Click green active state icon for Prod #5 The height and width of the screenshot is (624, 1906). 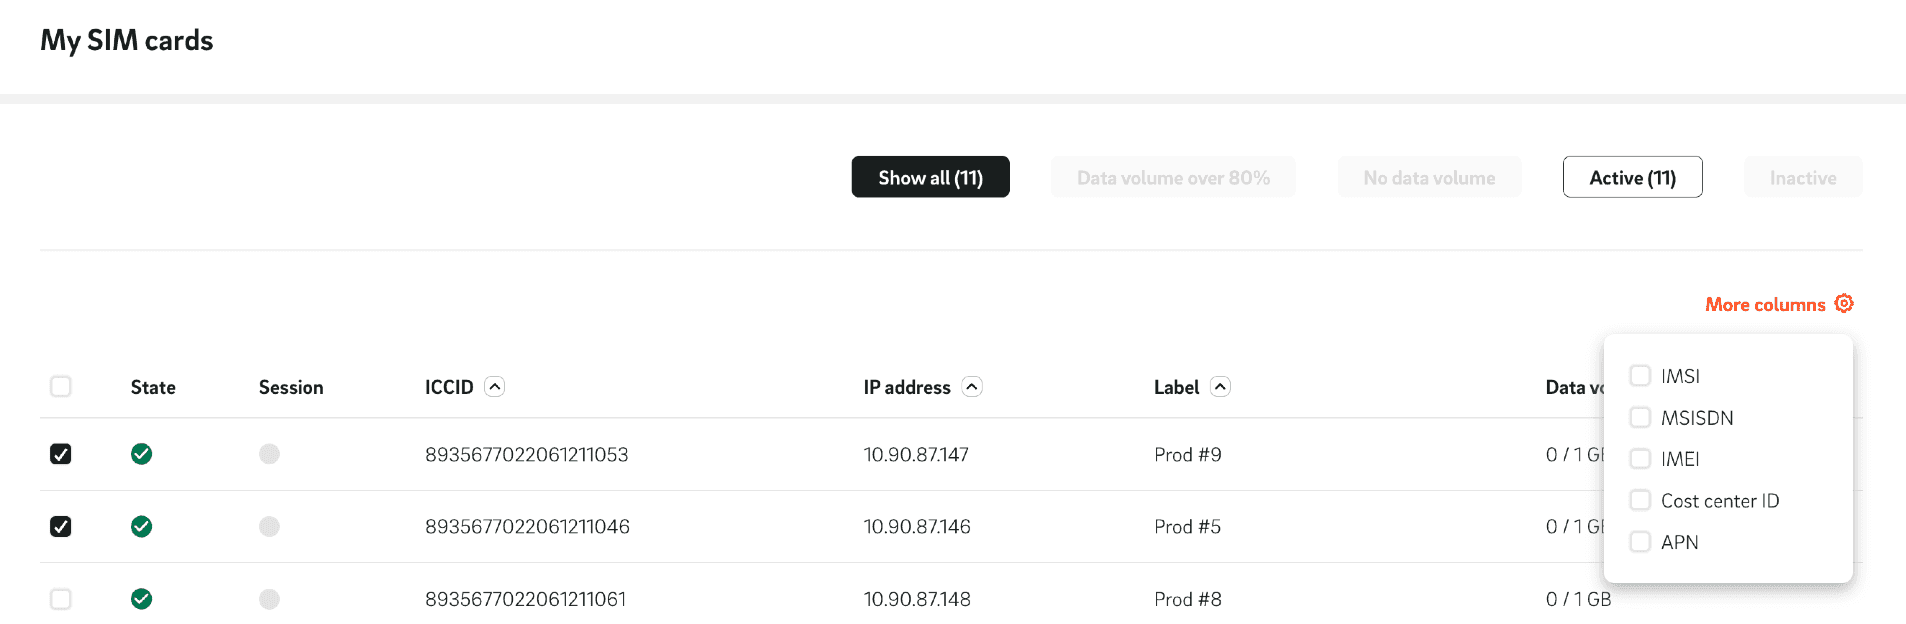(142, 527)
